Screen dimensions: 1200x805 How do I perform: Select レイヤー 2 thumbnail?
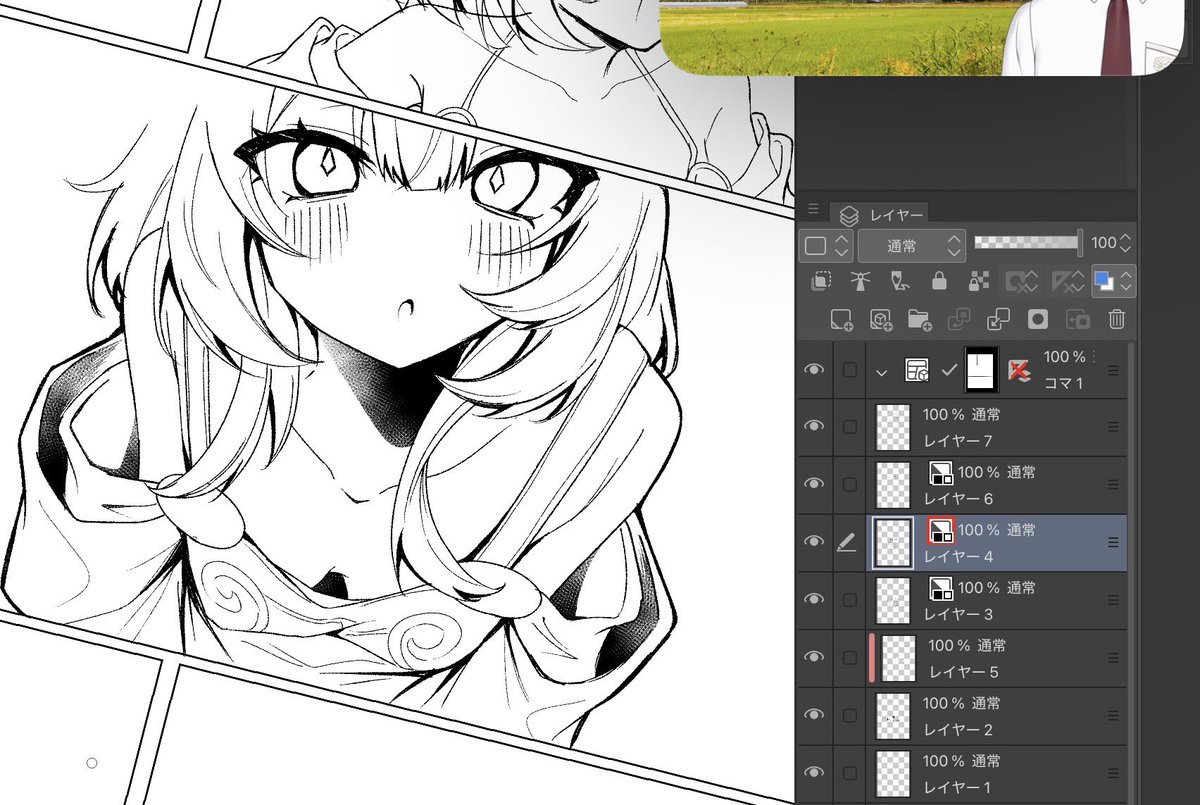[x=892, y=715]
